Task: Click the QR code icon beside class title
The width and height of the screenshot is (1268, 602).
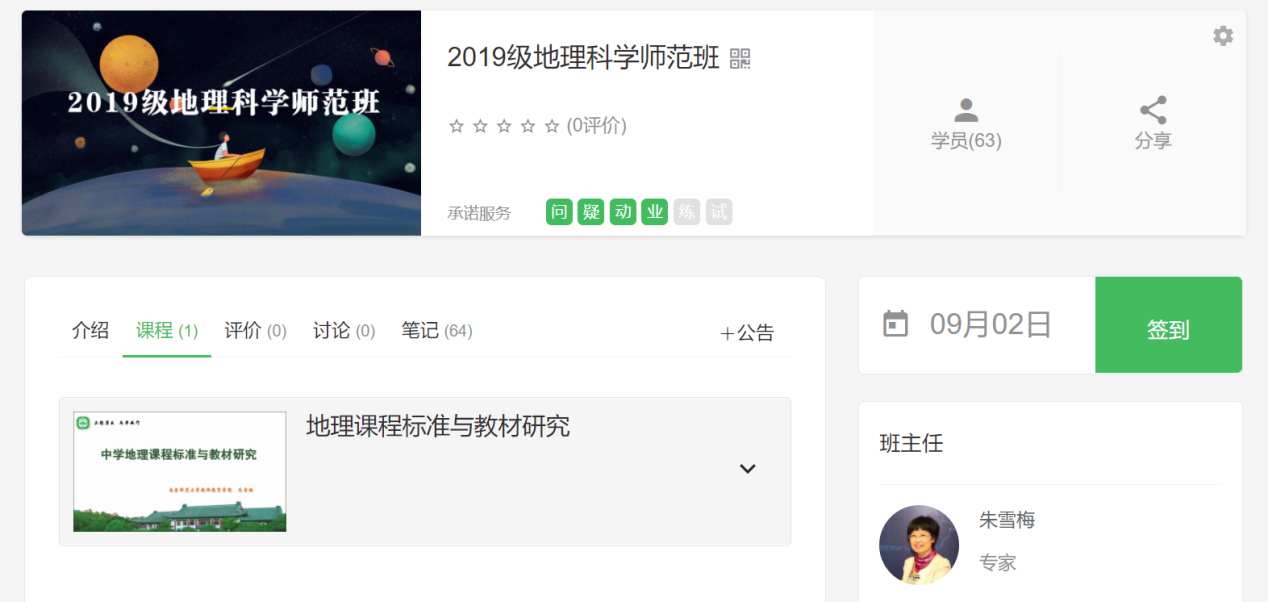Action: 740,58
